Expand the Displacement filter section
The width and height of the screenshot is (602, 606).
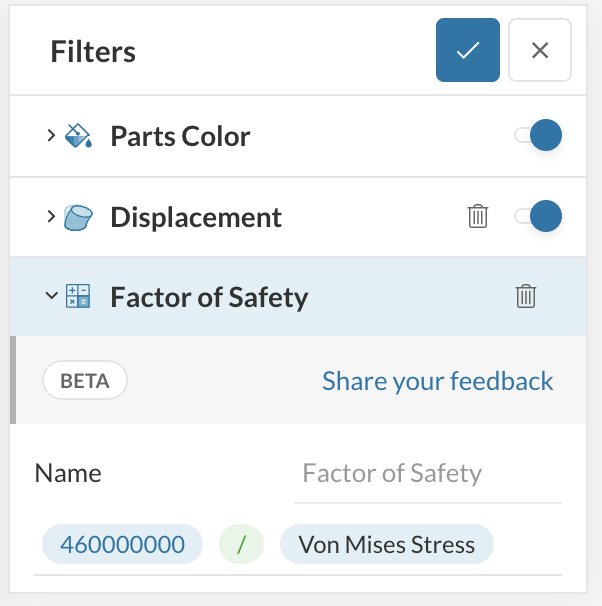tap(51, 216)
